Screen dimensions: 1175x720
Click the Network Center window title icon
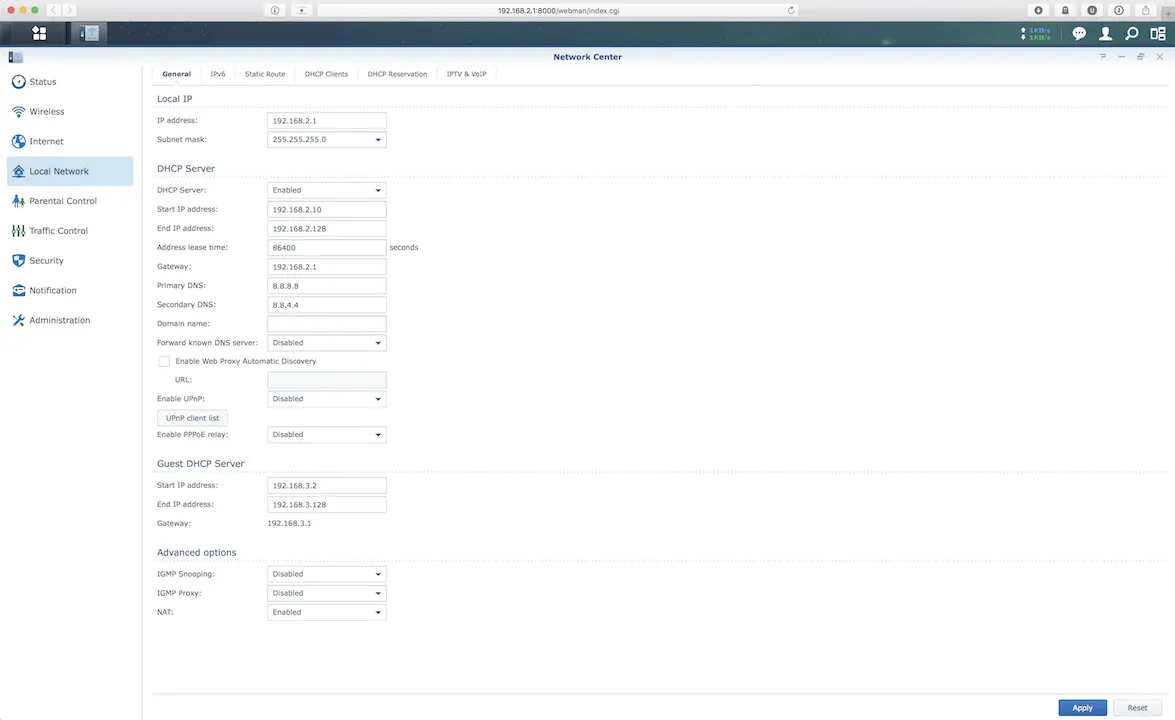(16, 57)
